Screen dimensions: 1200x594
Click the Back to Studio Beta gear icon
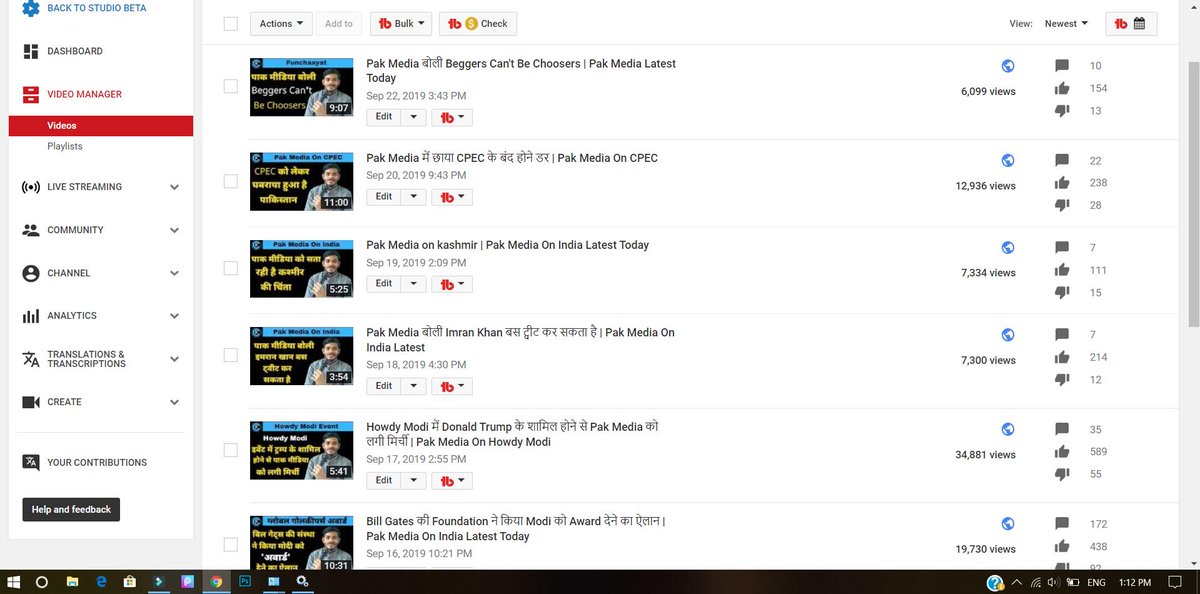pos(30,8)
